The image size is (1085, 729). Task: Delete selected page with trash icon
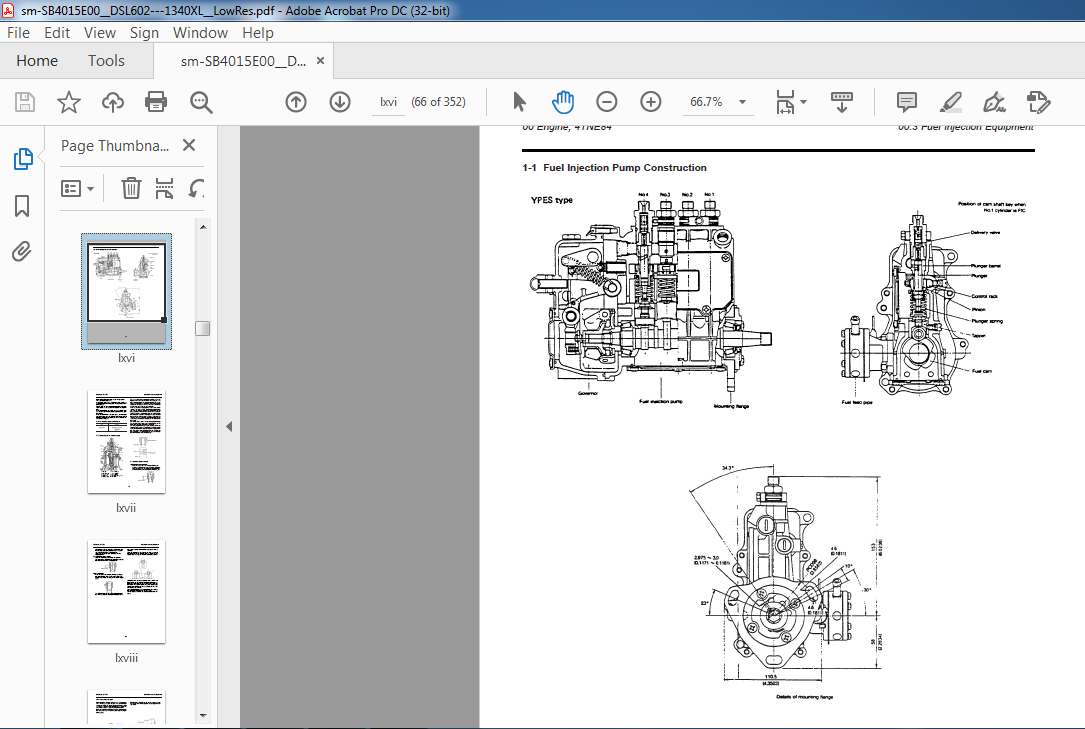pyautogui.click(x=131, y=188)
